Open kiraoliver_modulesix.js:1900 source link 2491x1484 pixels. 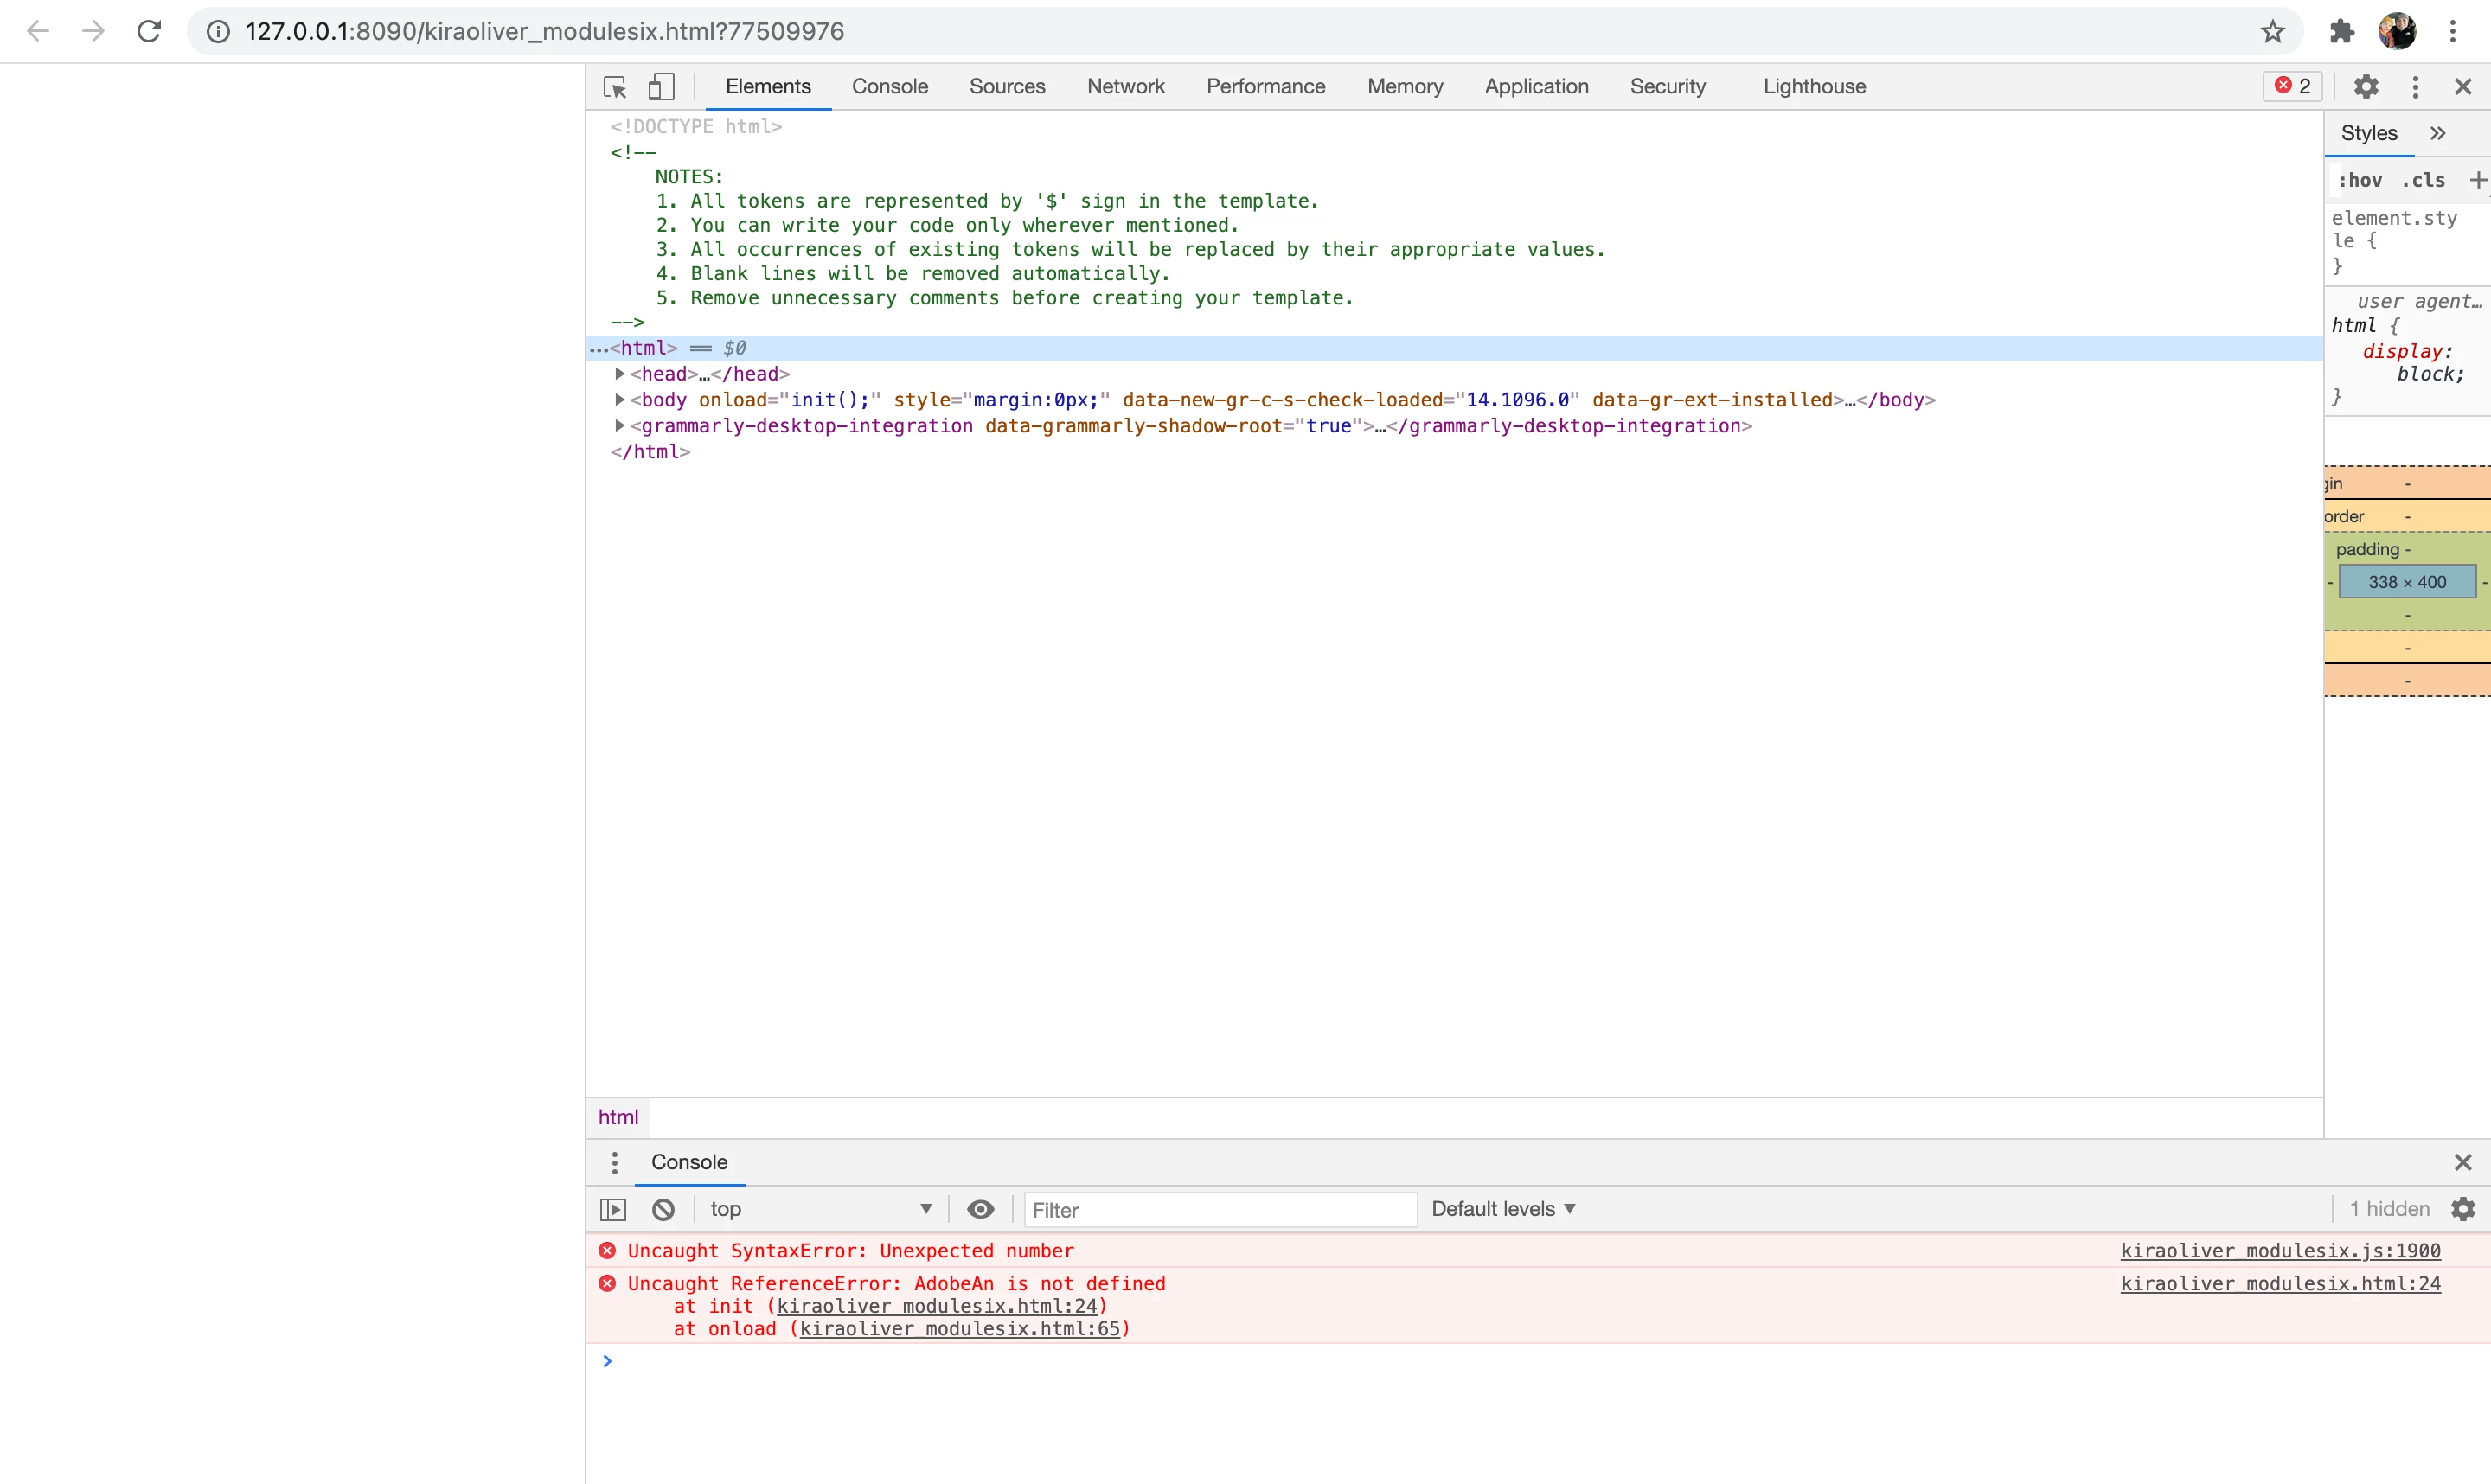[x=2279, y=1251]
